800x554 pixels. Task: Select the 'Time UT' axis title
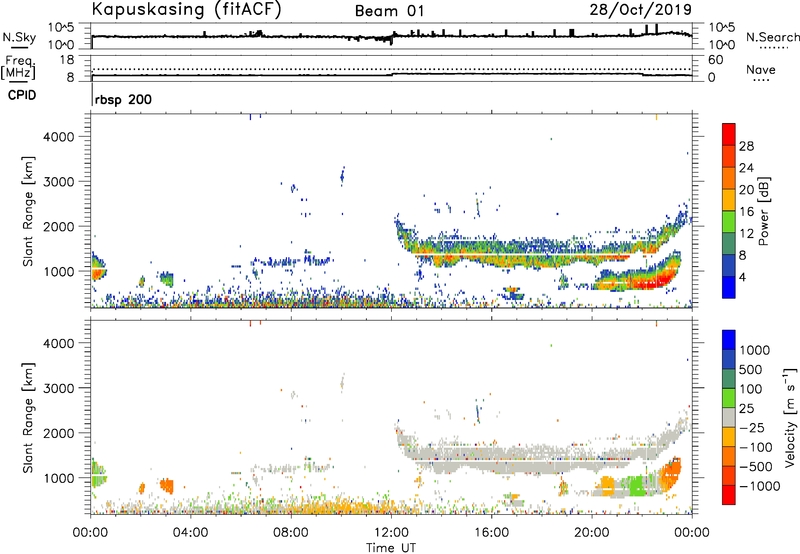[391, 548]
